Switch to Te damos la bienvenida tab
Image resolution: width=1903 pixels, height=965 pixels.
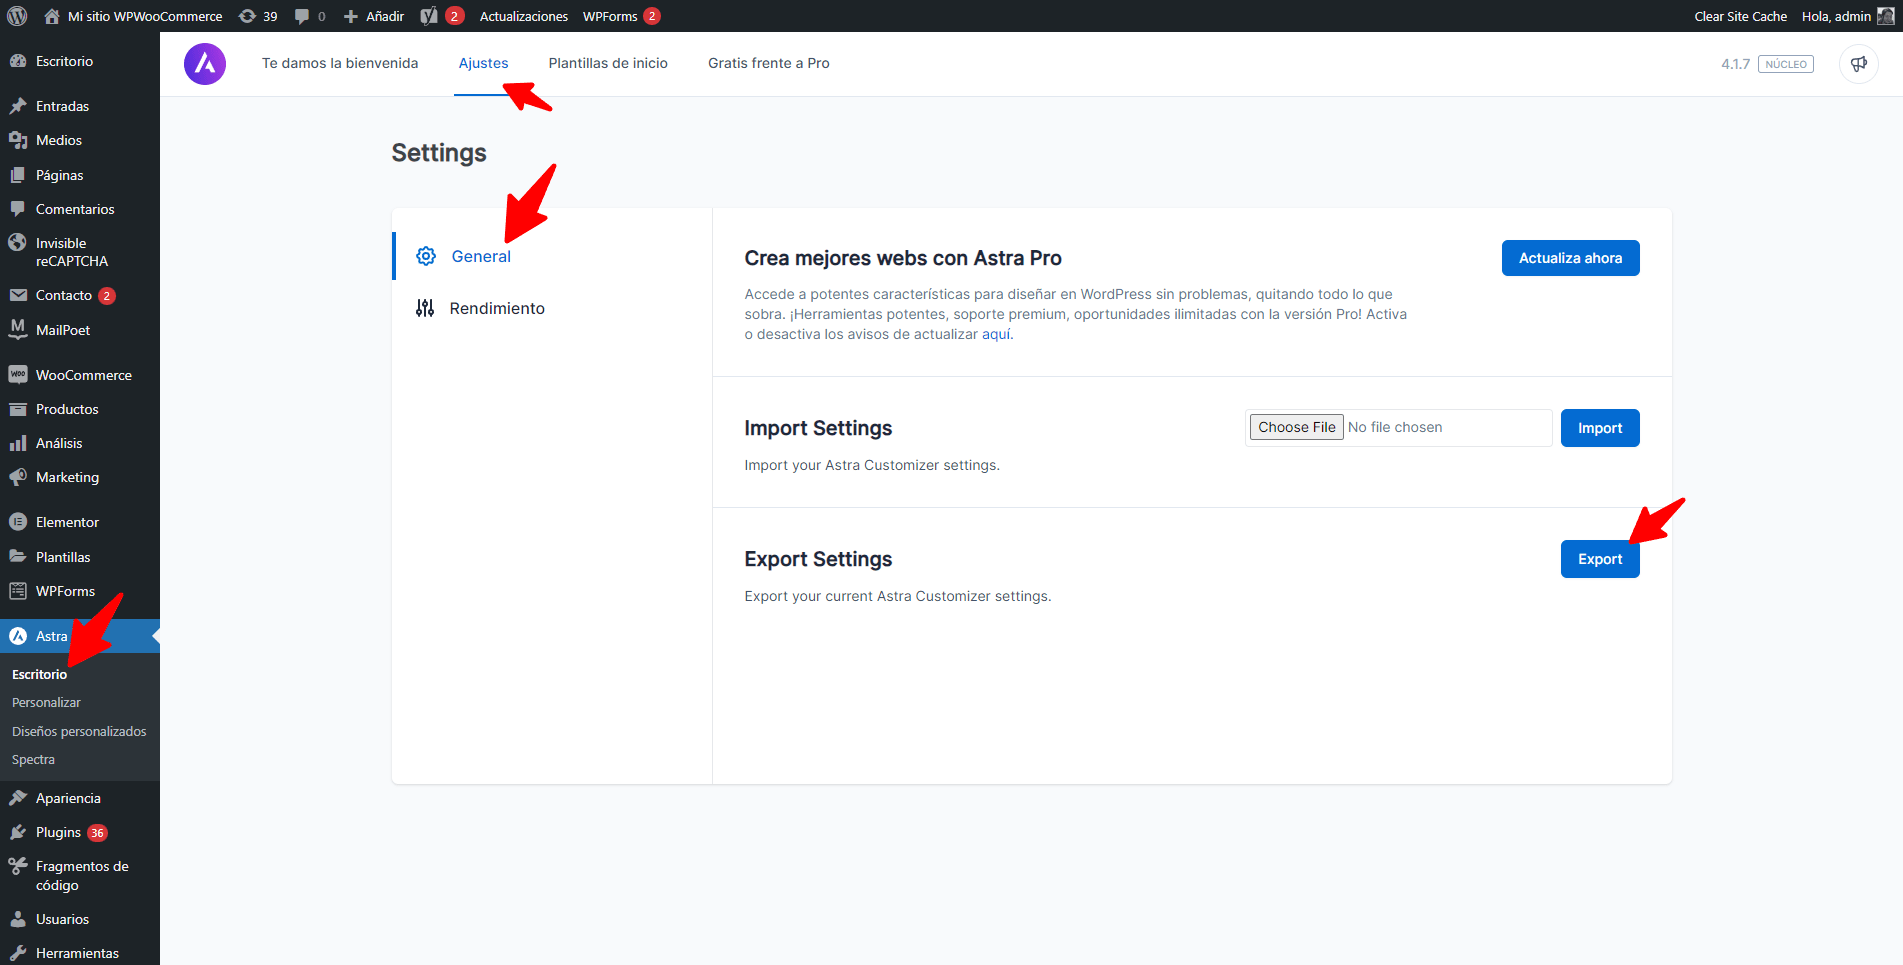point(340,63)
